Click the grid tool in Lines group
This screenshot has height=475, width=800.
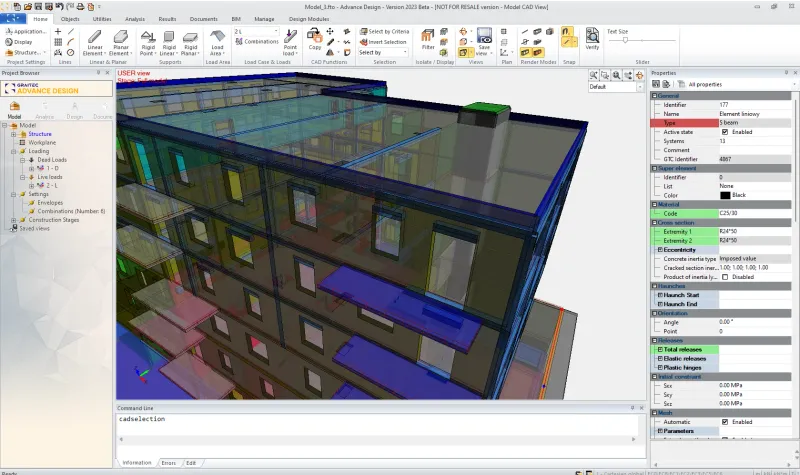tap(58, 42)
